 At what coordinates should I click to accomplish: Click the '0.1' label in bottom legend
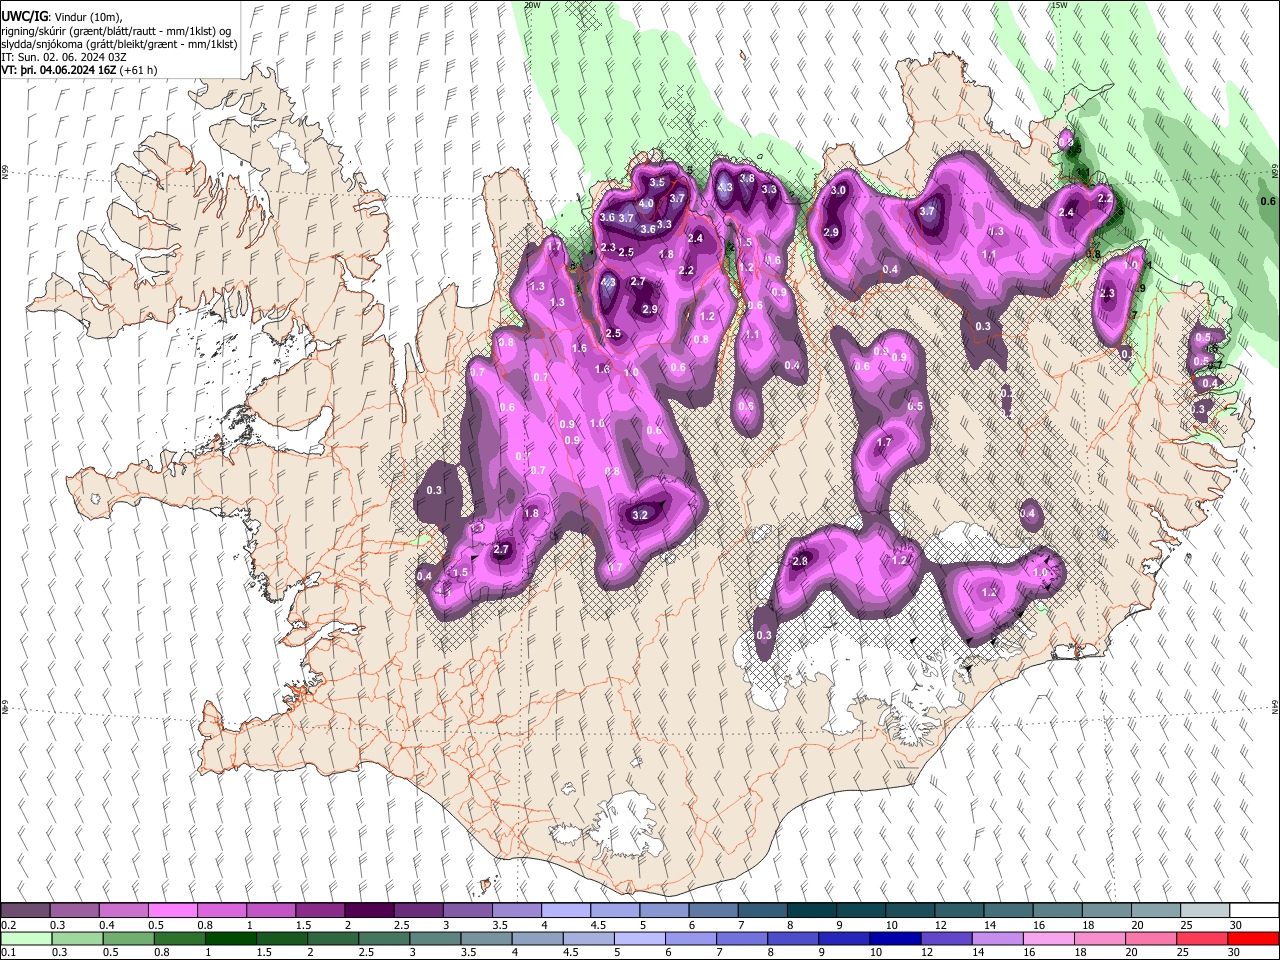click(x=8, y=952)
